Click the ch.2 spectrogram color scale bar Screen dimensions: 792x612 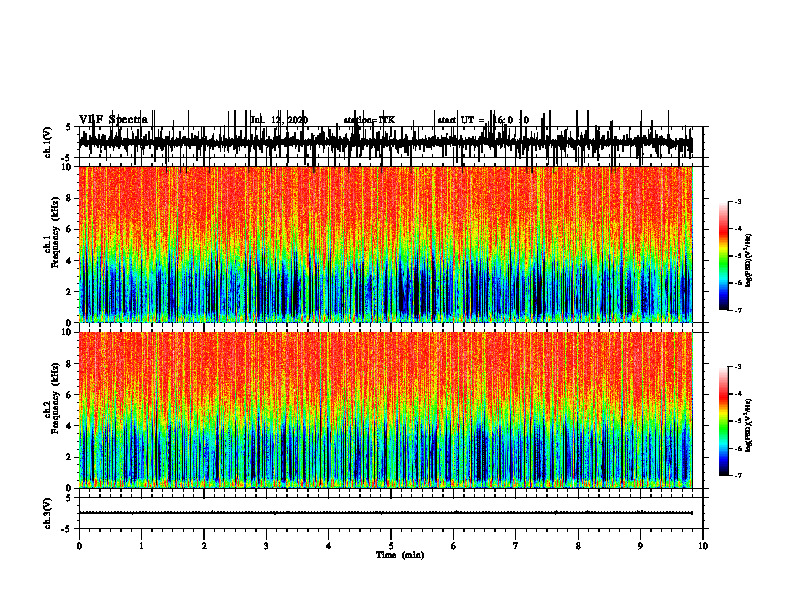[724, 421]
